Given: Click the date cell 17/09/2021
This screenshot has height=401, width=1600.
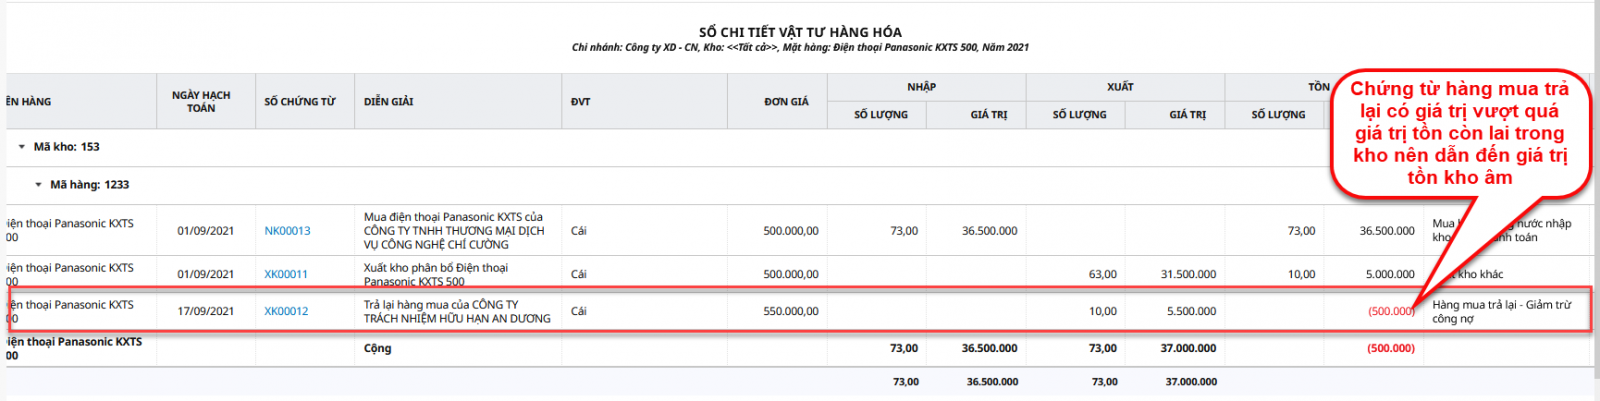Looking at the screenshot, I should (205, 311).
